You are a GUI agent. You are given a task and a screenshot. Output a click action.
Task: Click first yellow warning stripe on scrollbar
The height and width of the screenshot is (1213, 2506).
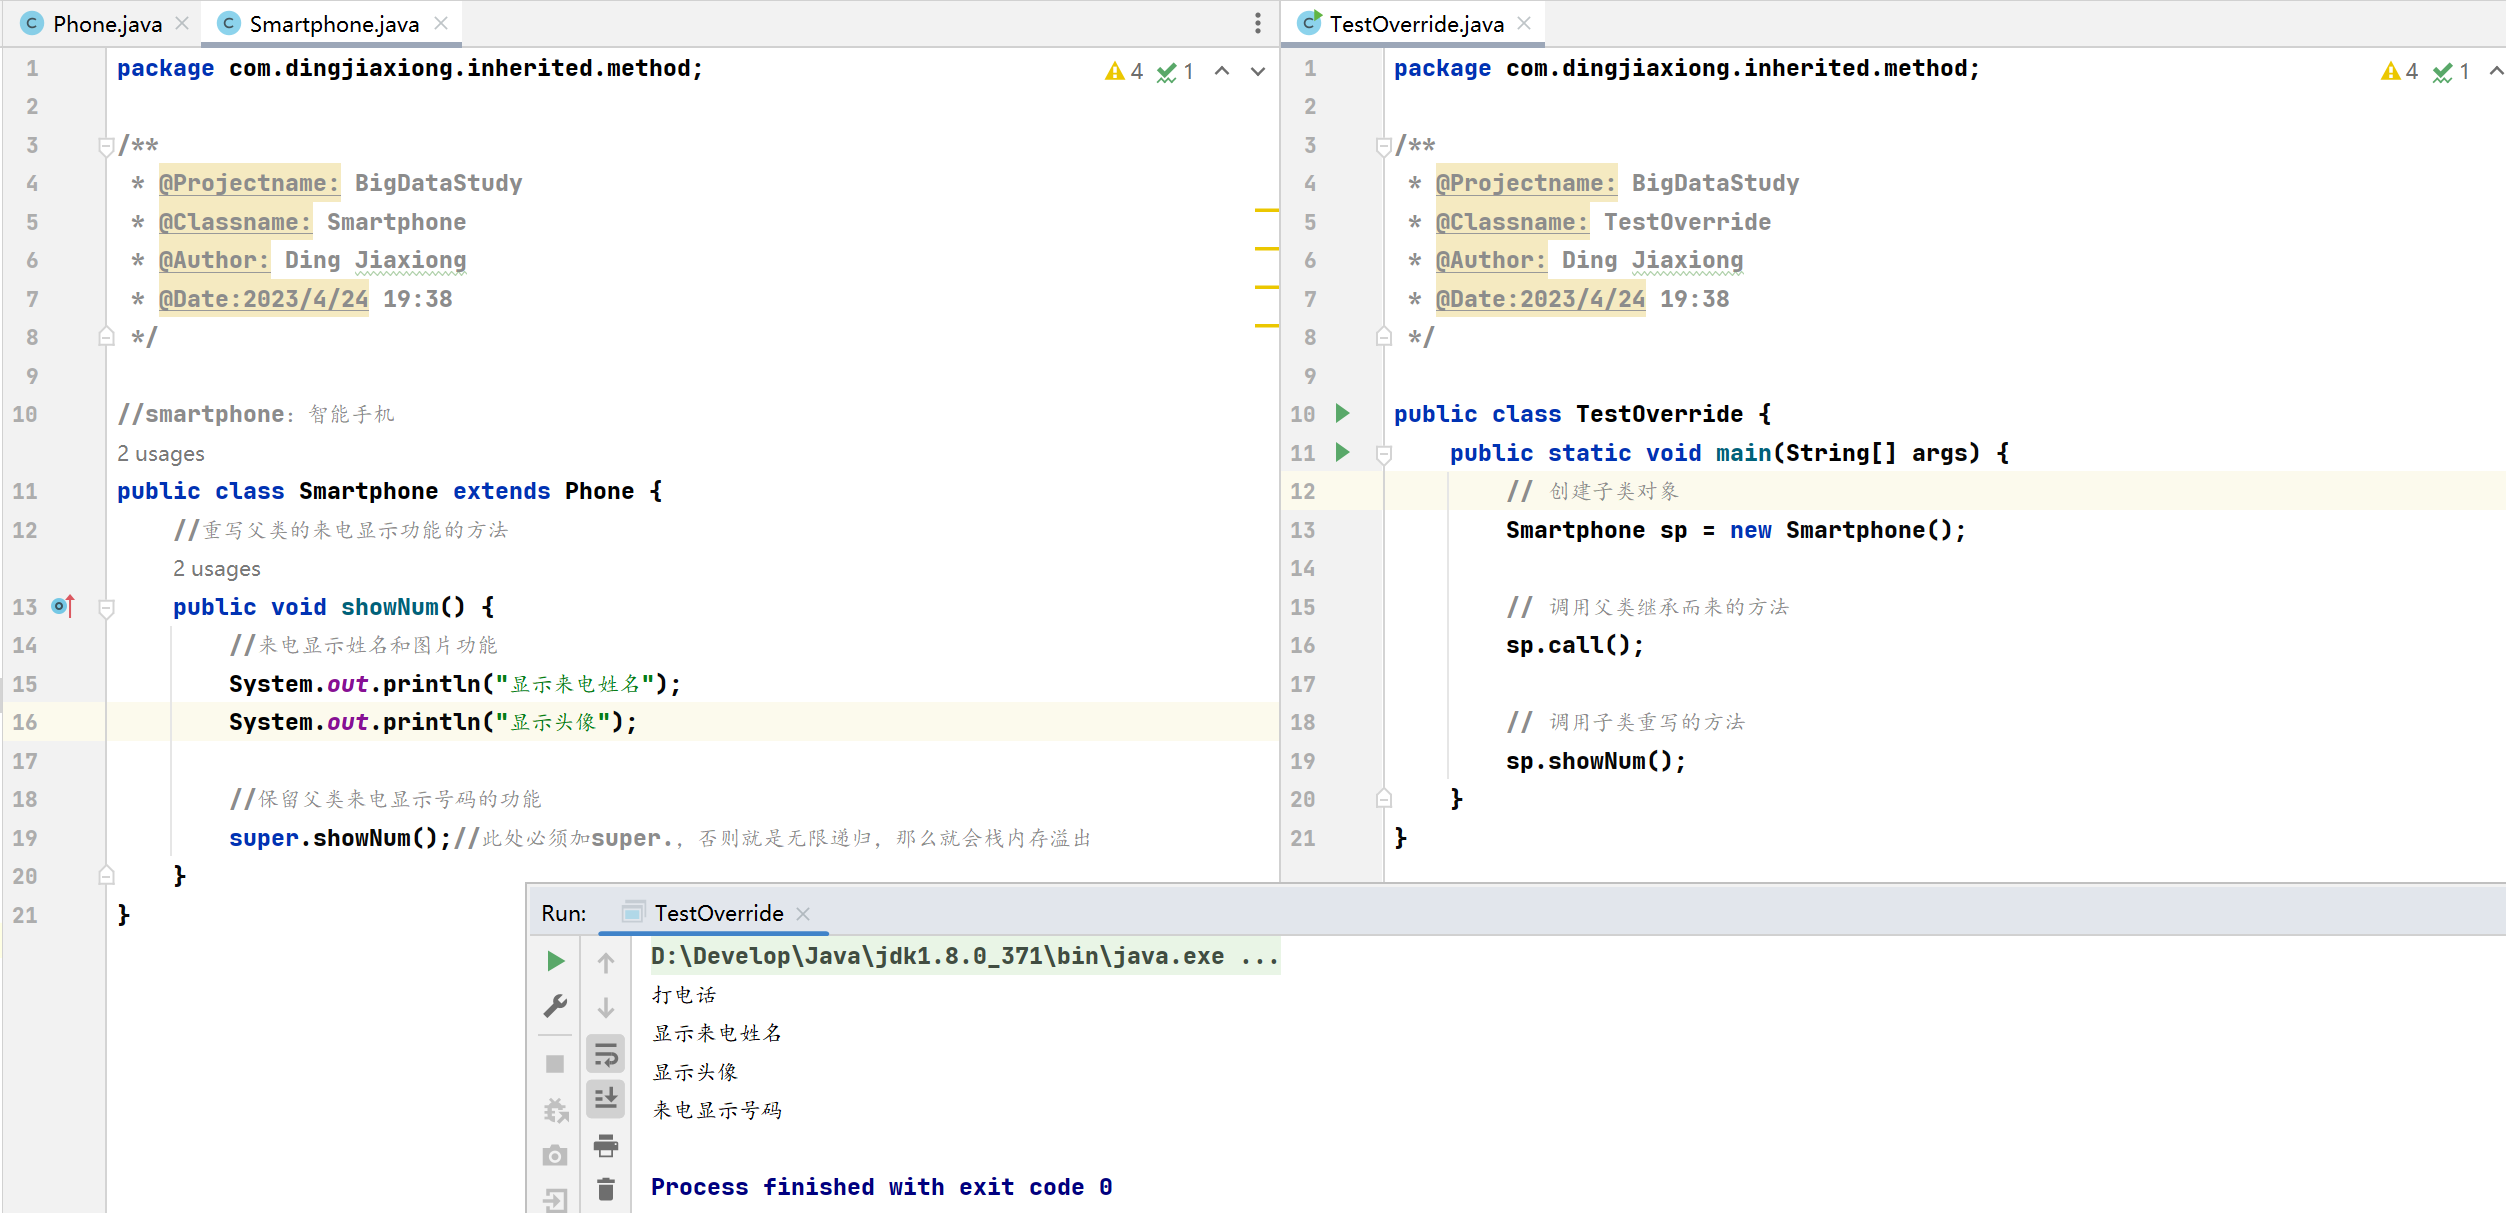coord(1266,210)
